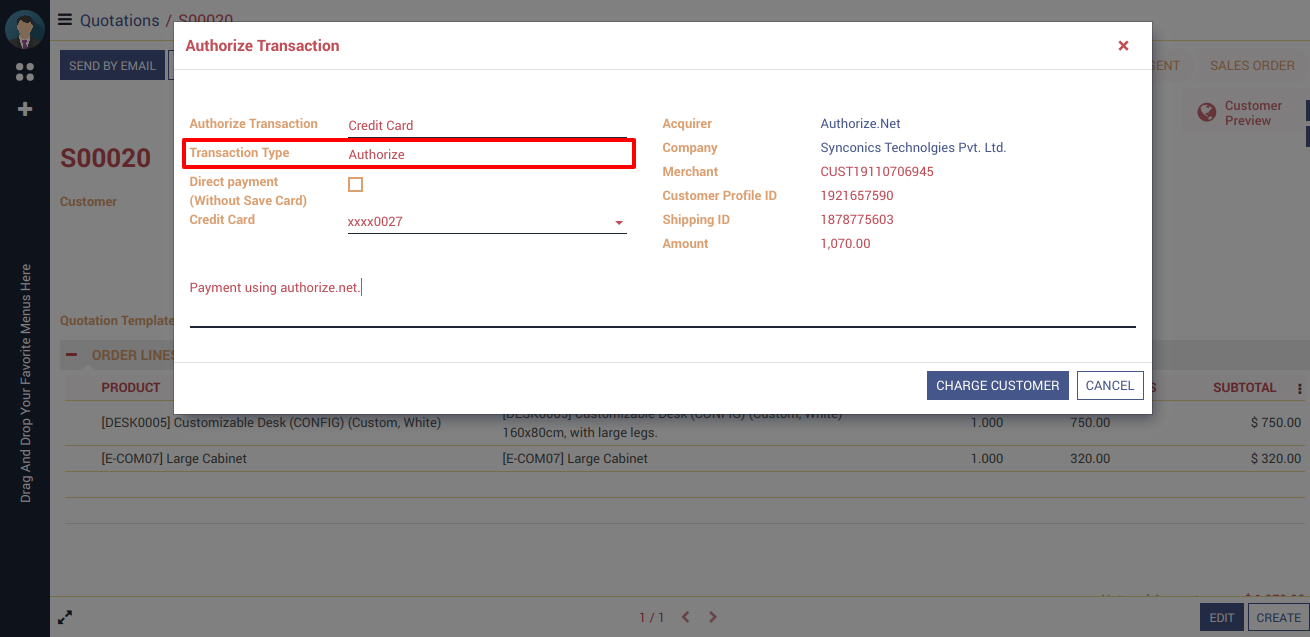
Task: Click the user avatar icon
Action: (24, 30)
